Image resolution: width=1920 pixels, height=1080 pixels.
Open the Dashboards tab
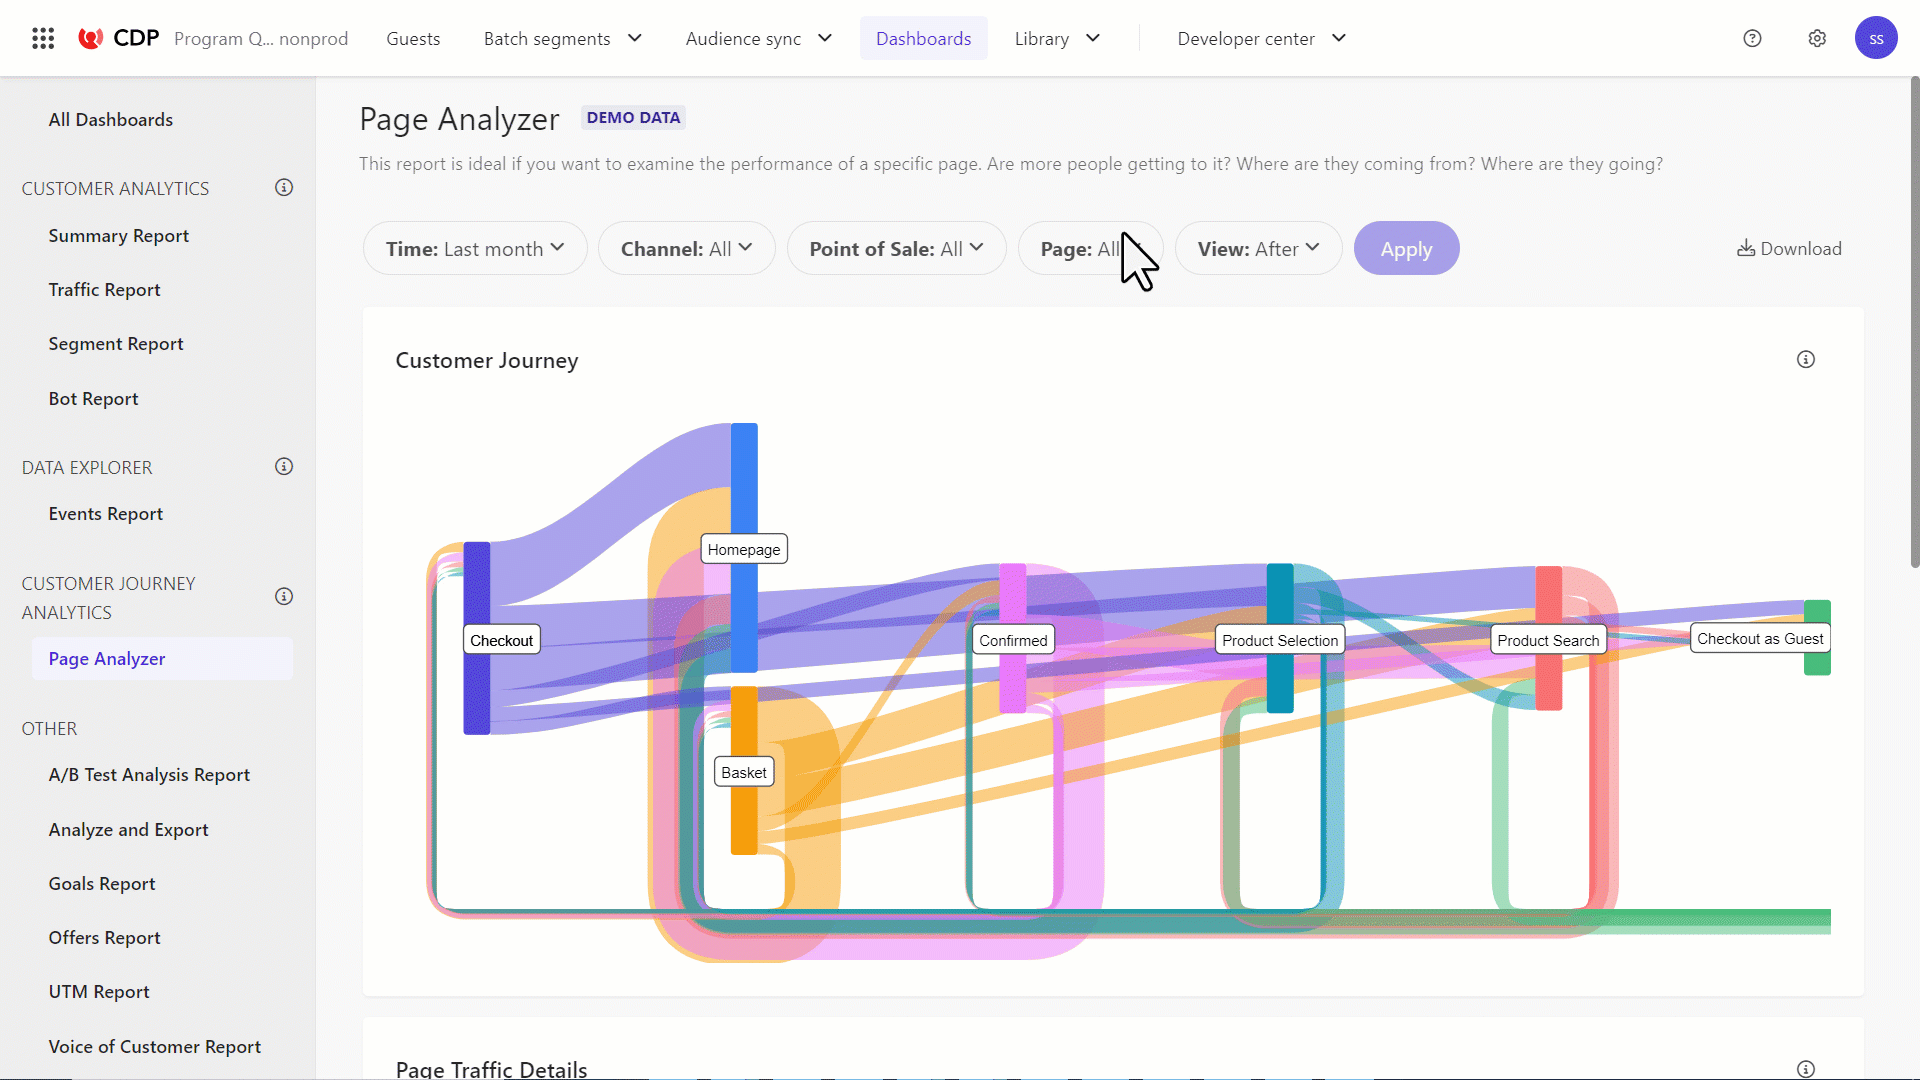(924, 37)
